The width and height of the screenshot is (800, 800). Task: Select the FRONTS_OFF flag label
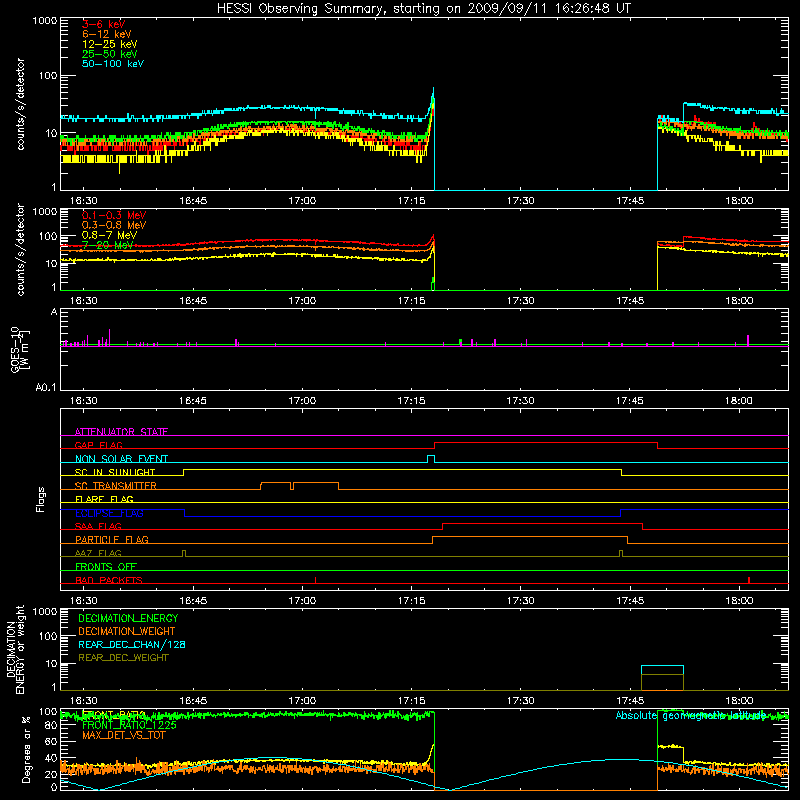(106, 566)
